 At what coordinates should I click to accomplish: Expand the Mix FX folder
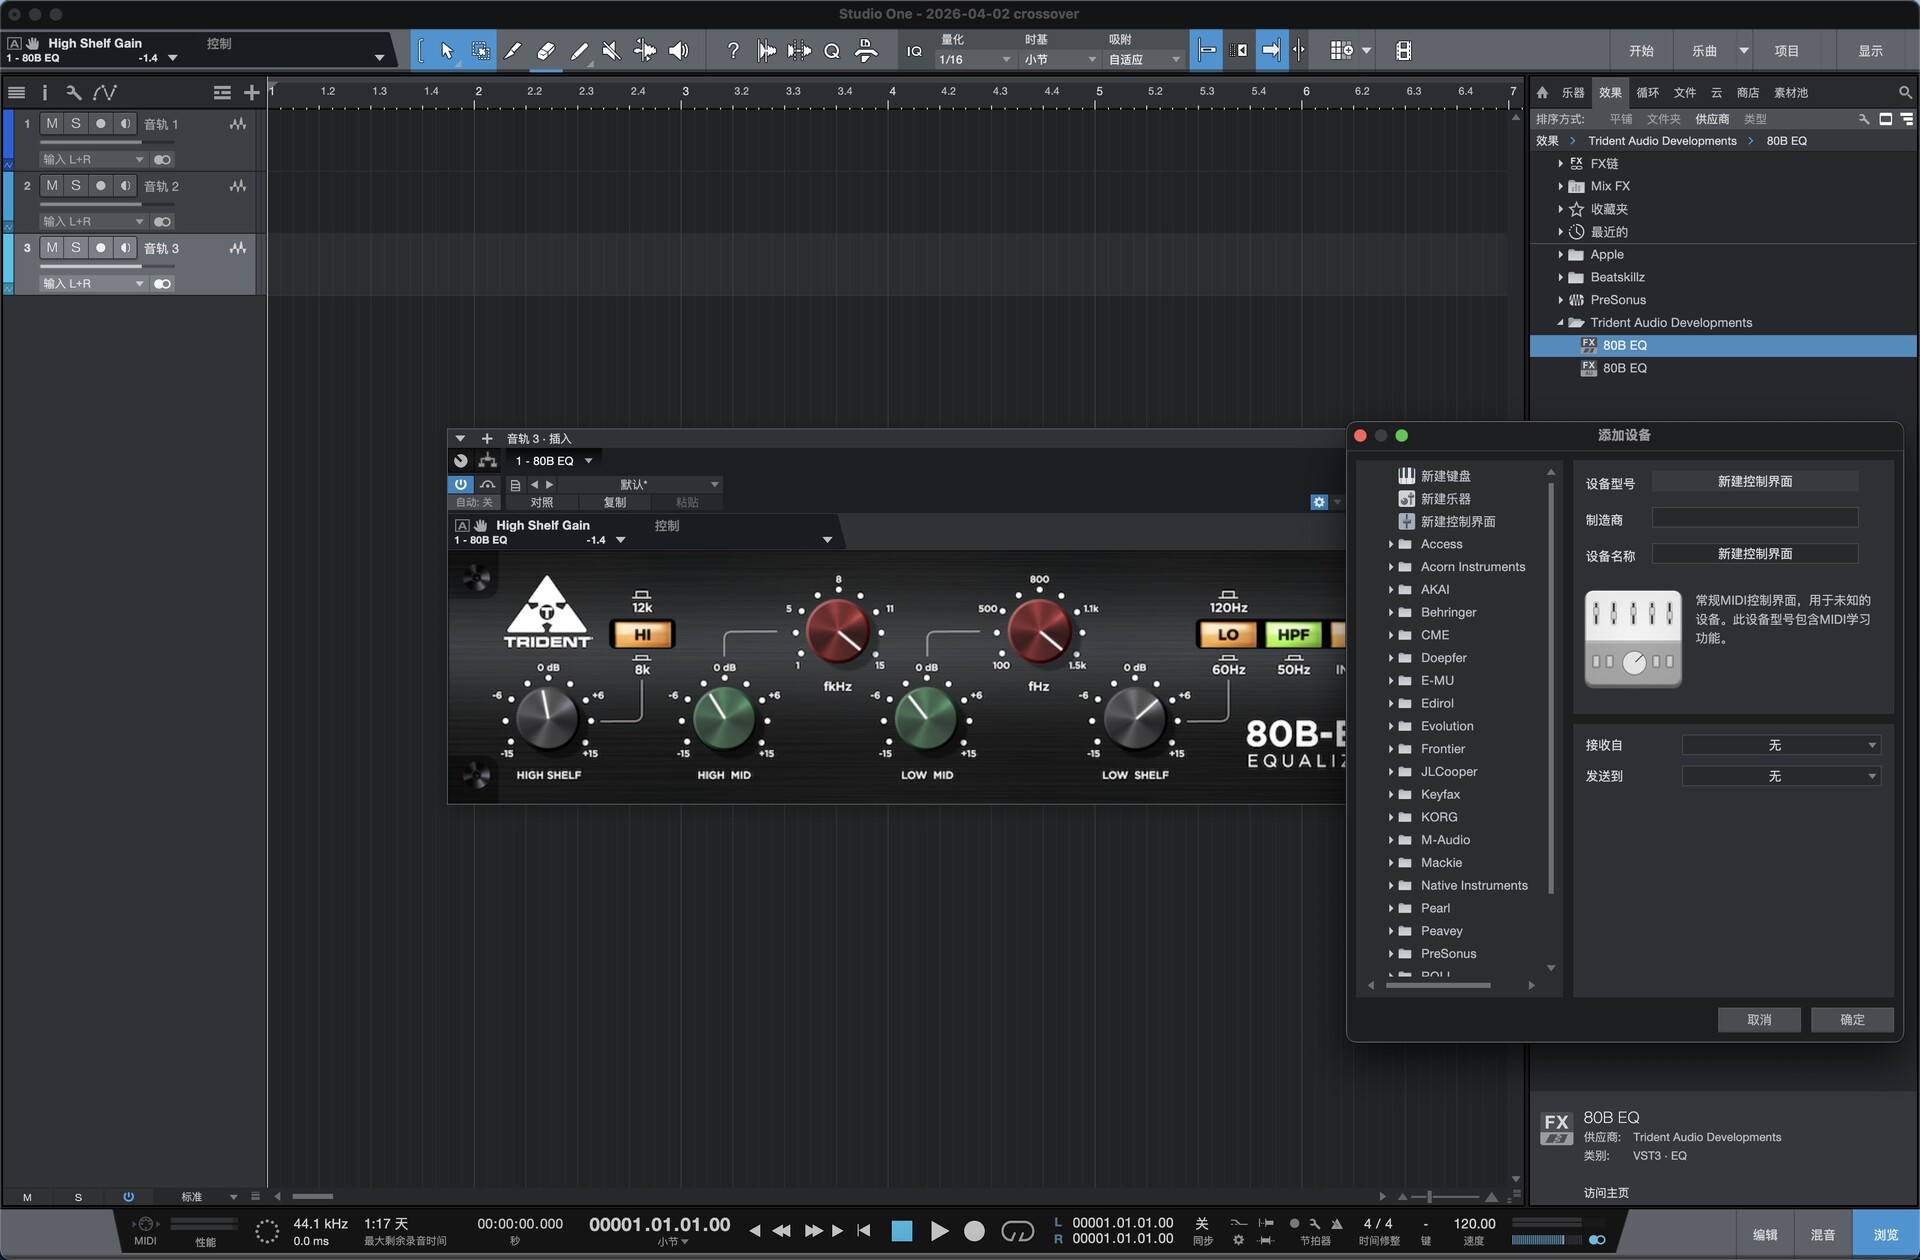[x=1560, y=186]
